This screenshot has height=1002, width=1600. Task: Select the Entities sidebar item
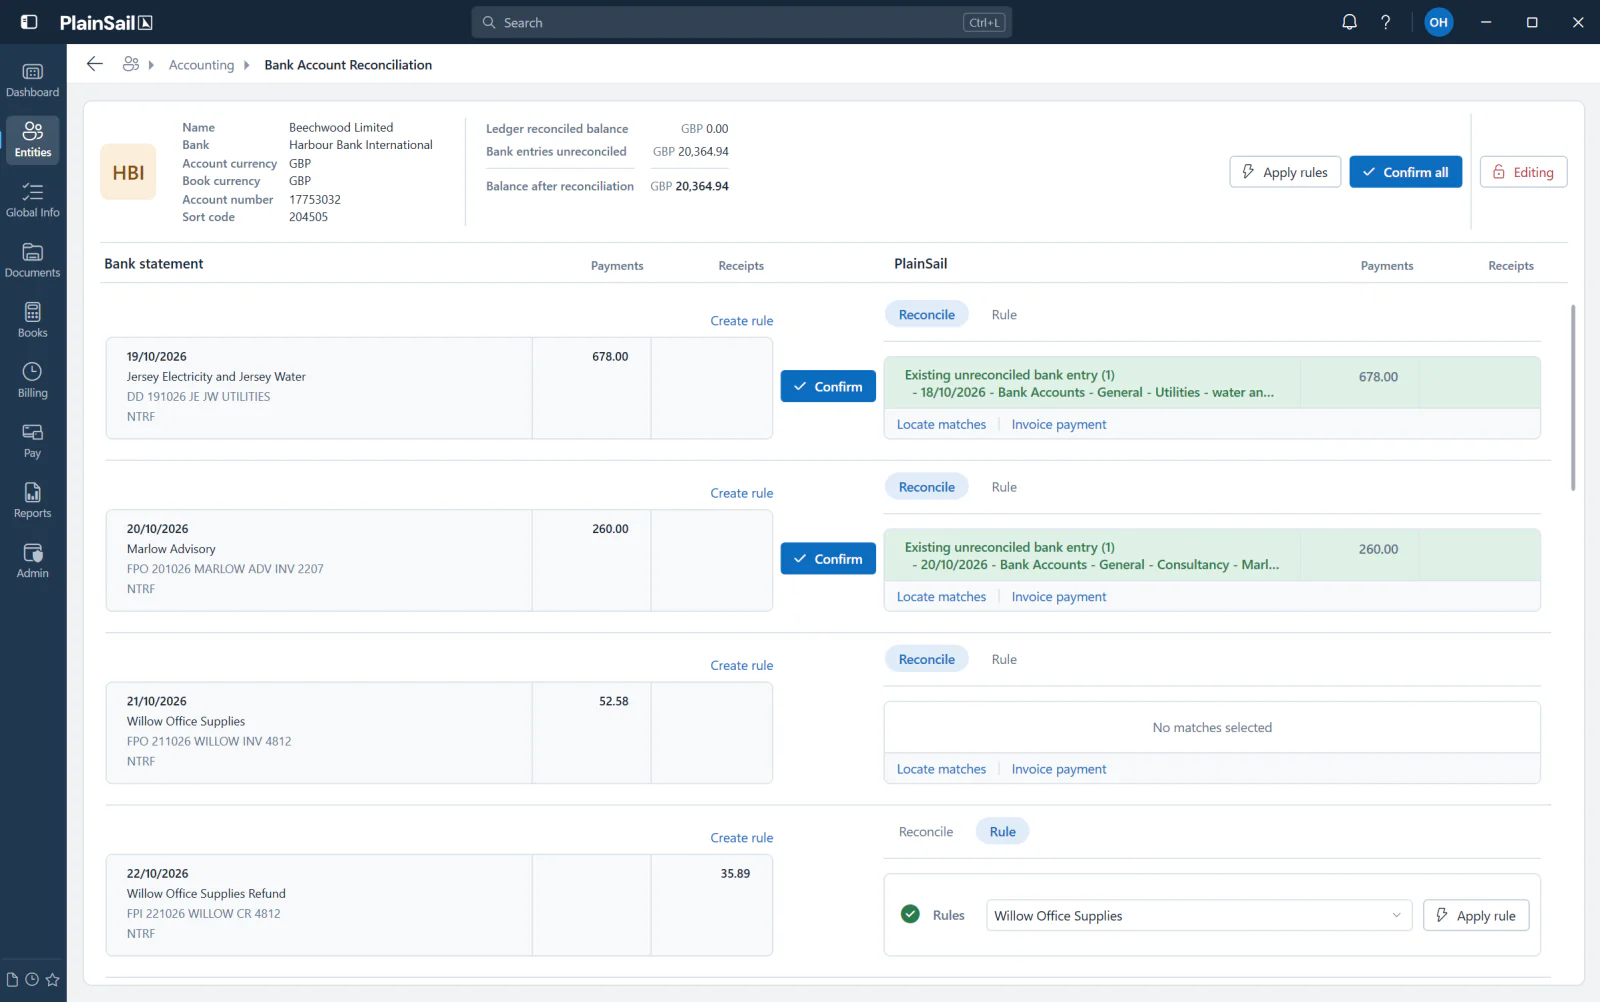33,140
